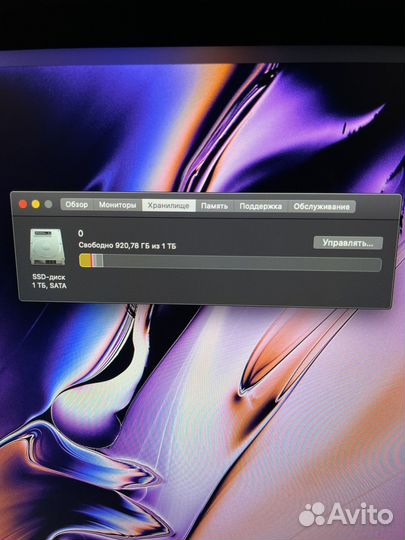This screenshot has height=540, width=405.
Task: Click the disk name "0"
Action: pos(81,233)
